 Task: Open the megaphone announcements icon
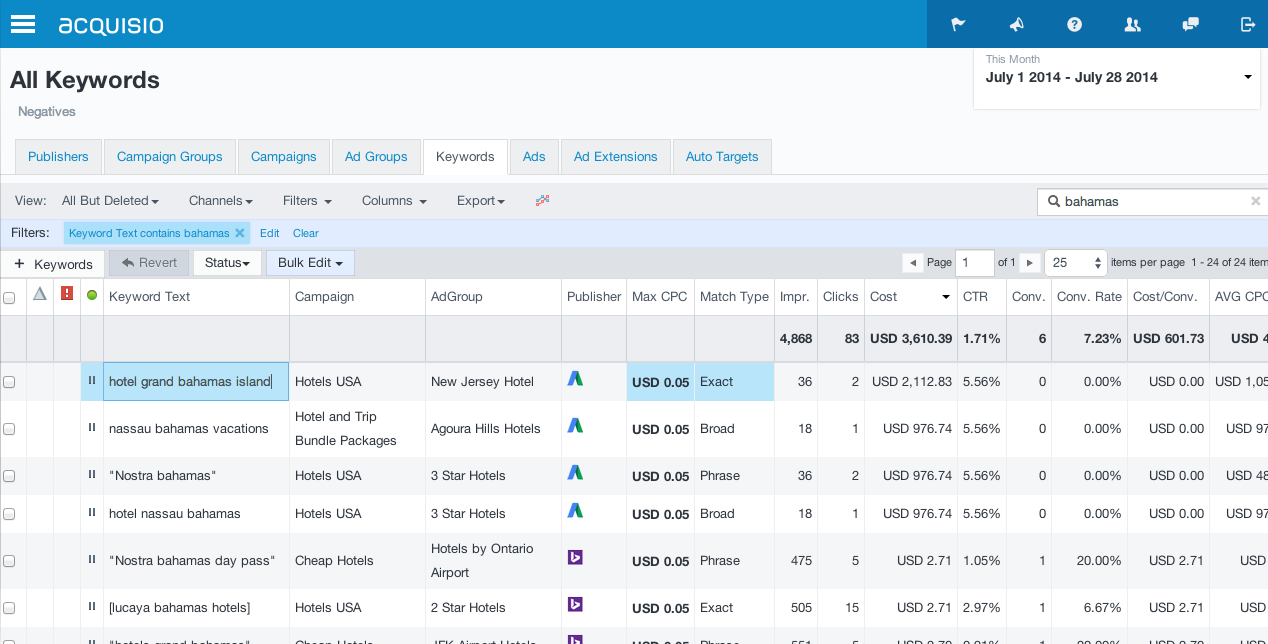pos(1016,24)
